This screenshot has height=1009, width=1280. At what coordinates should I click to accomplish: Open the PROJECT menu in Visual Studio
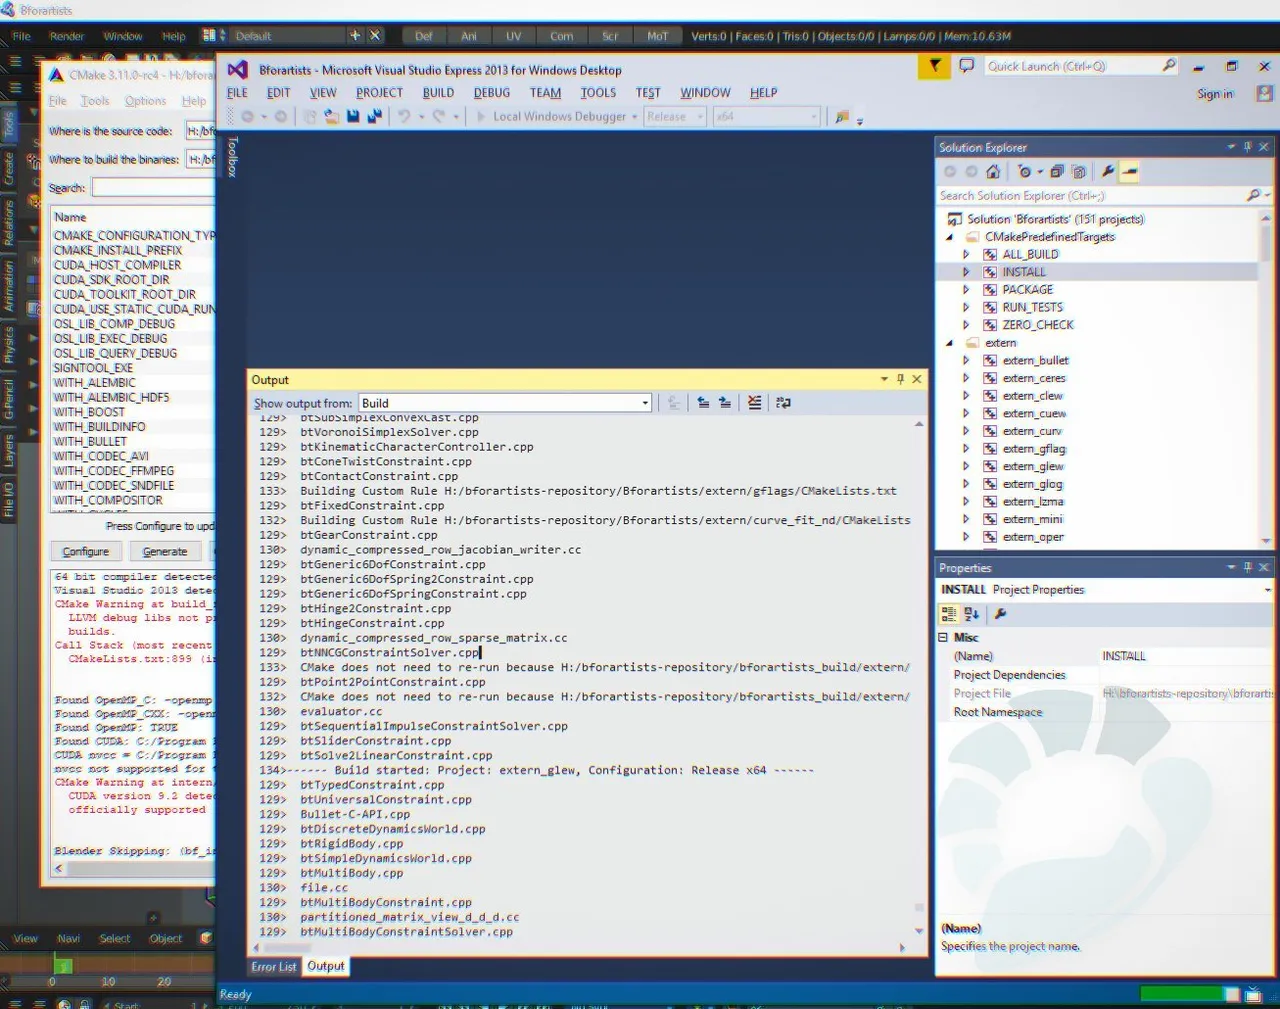(x=380, y=93)
